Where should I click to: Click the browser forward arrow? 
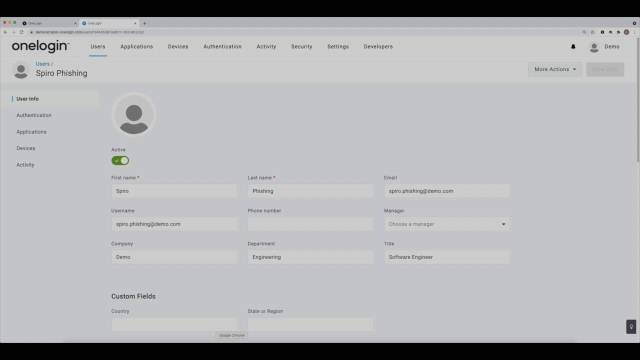click(x=13, y=32)
